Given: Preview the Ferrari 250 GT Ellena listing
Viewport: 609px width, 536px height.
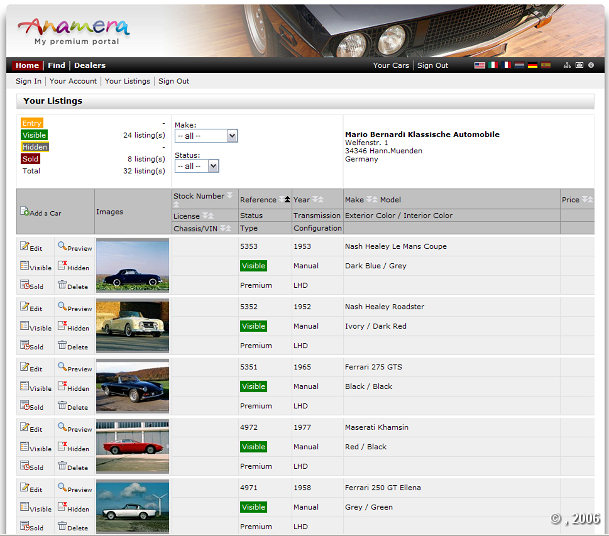Looking at the screenshot, I should point(75,488).
